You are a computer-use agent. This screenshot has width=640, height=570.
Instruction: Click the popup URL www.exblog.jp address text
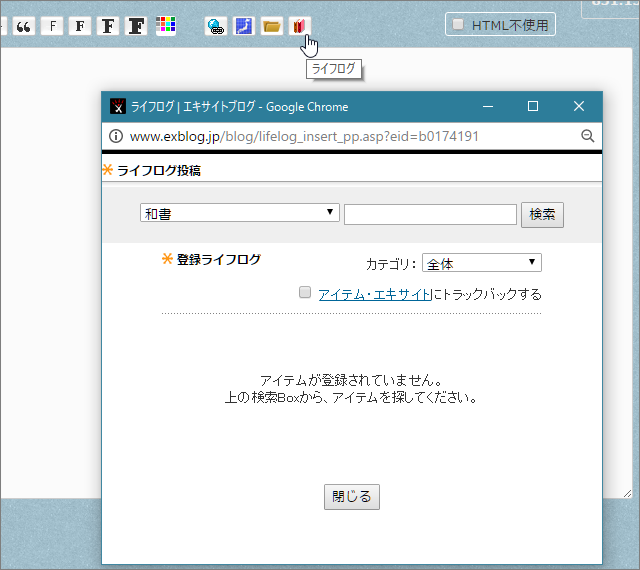304,136
